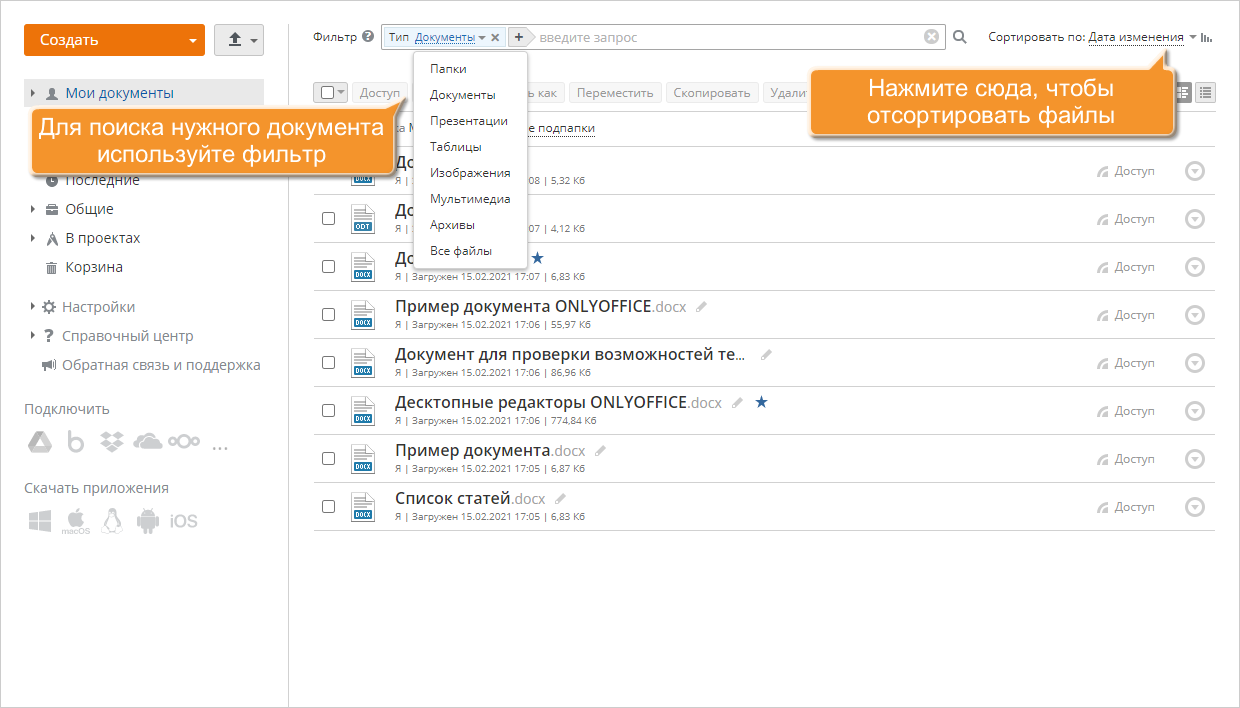Click the Скопировать toolbar button
The height and width of the screenshot is (708, 1240).
(712, 92)
